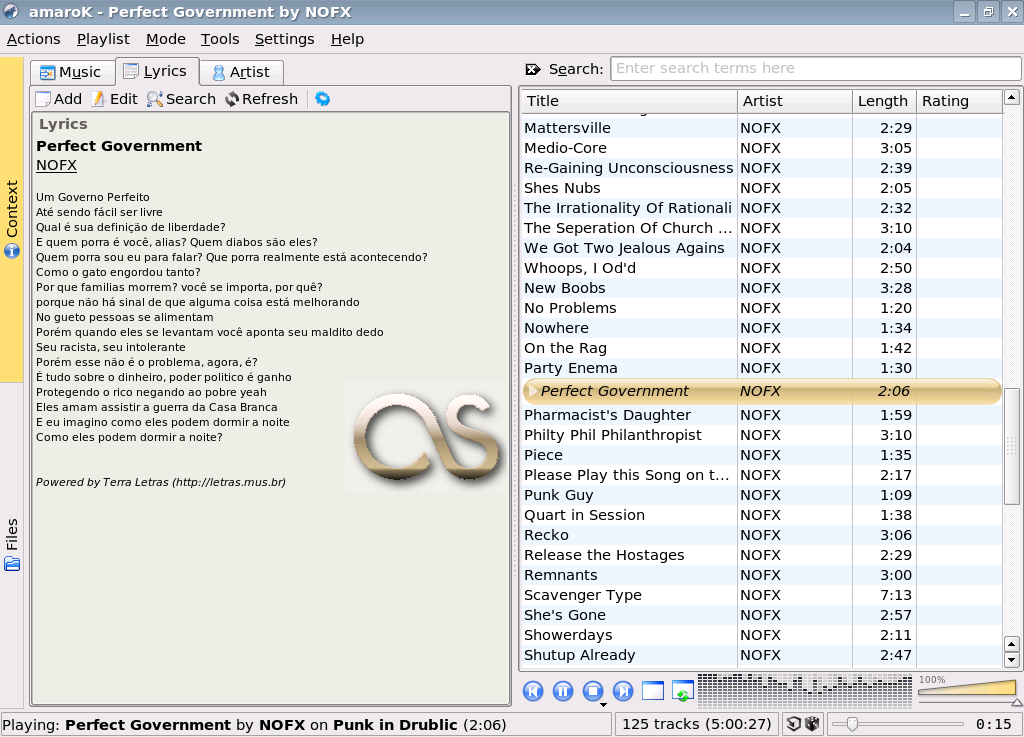Select Whoops, I Od'd track
Screen dimensions: 1024x737
click(761, 268)
